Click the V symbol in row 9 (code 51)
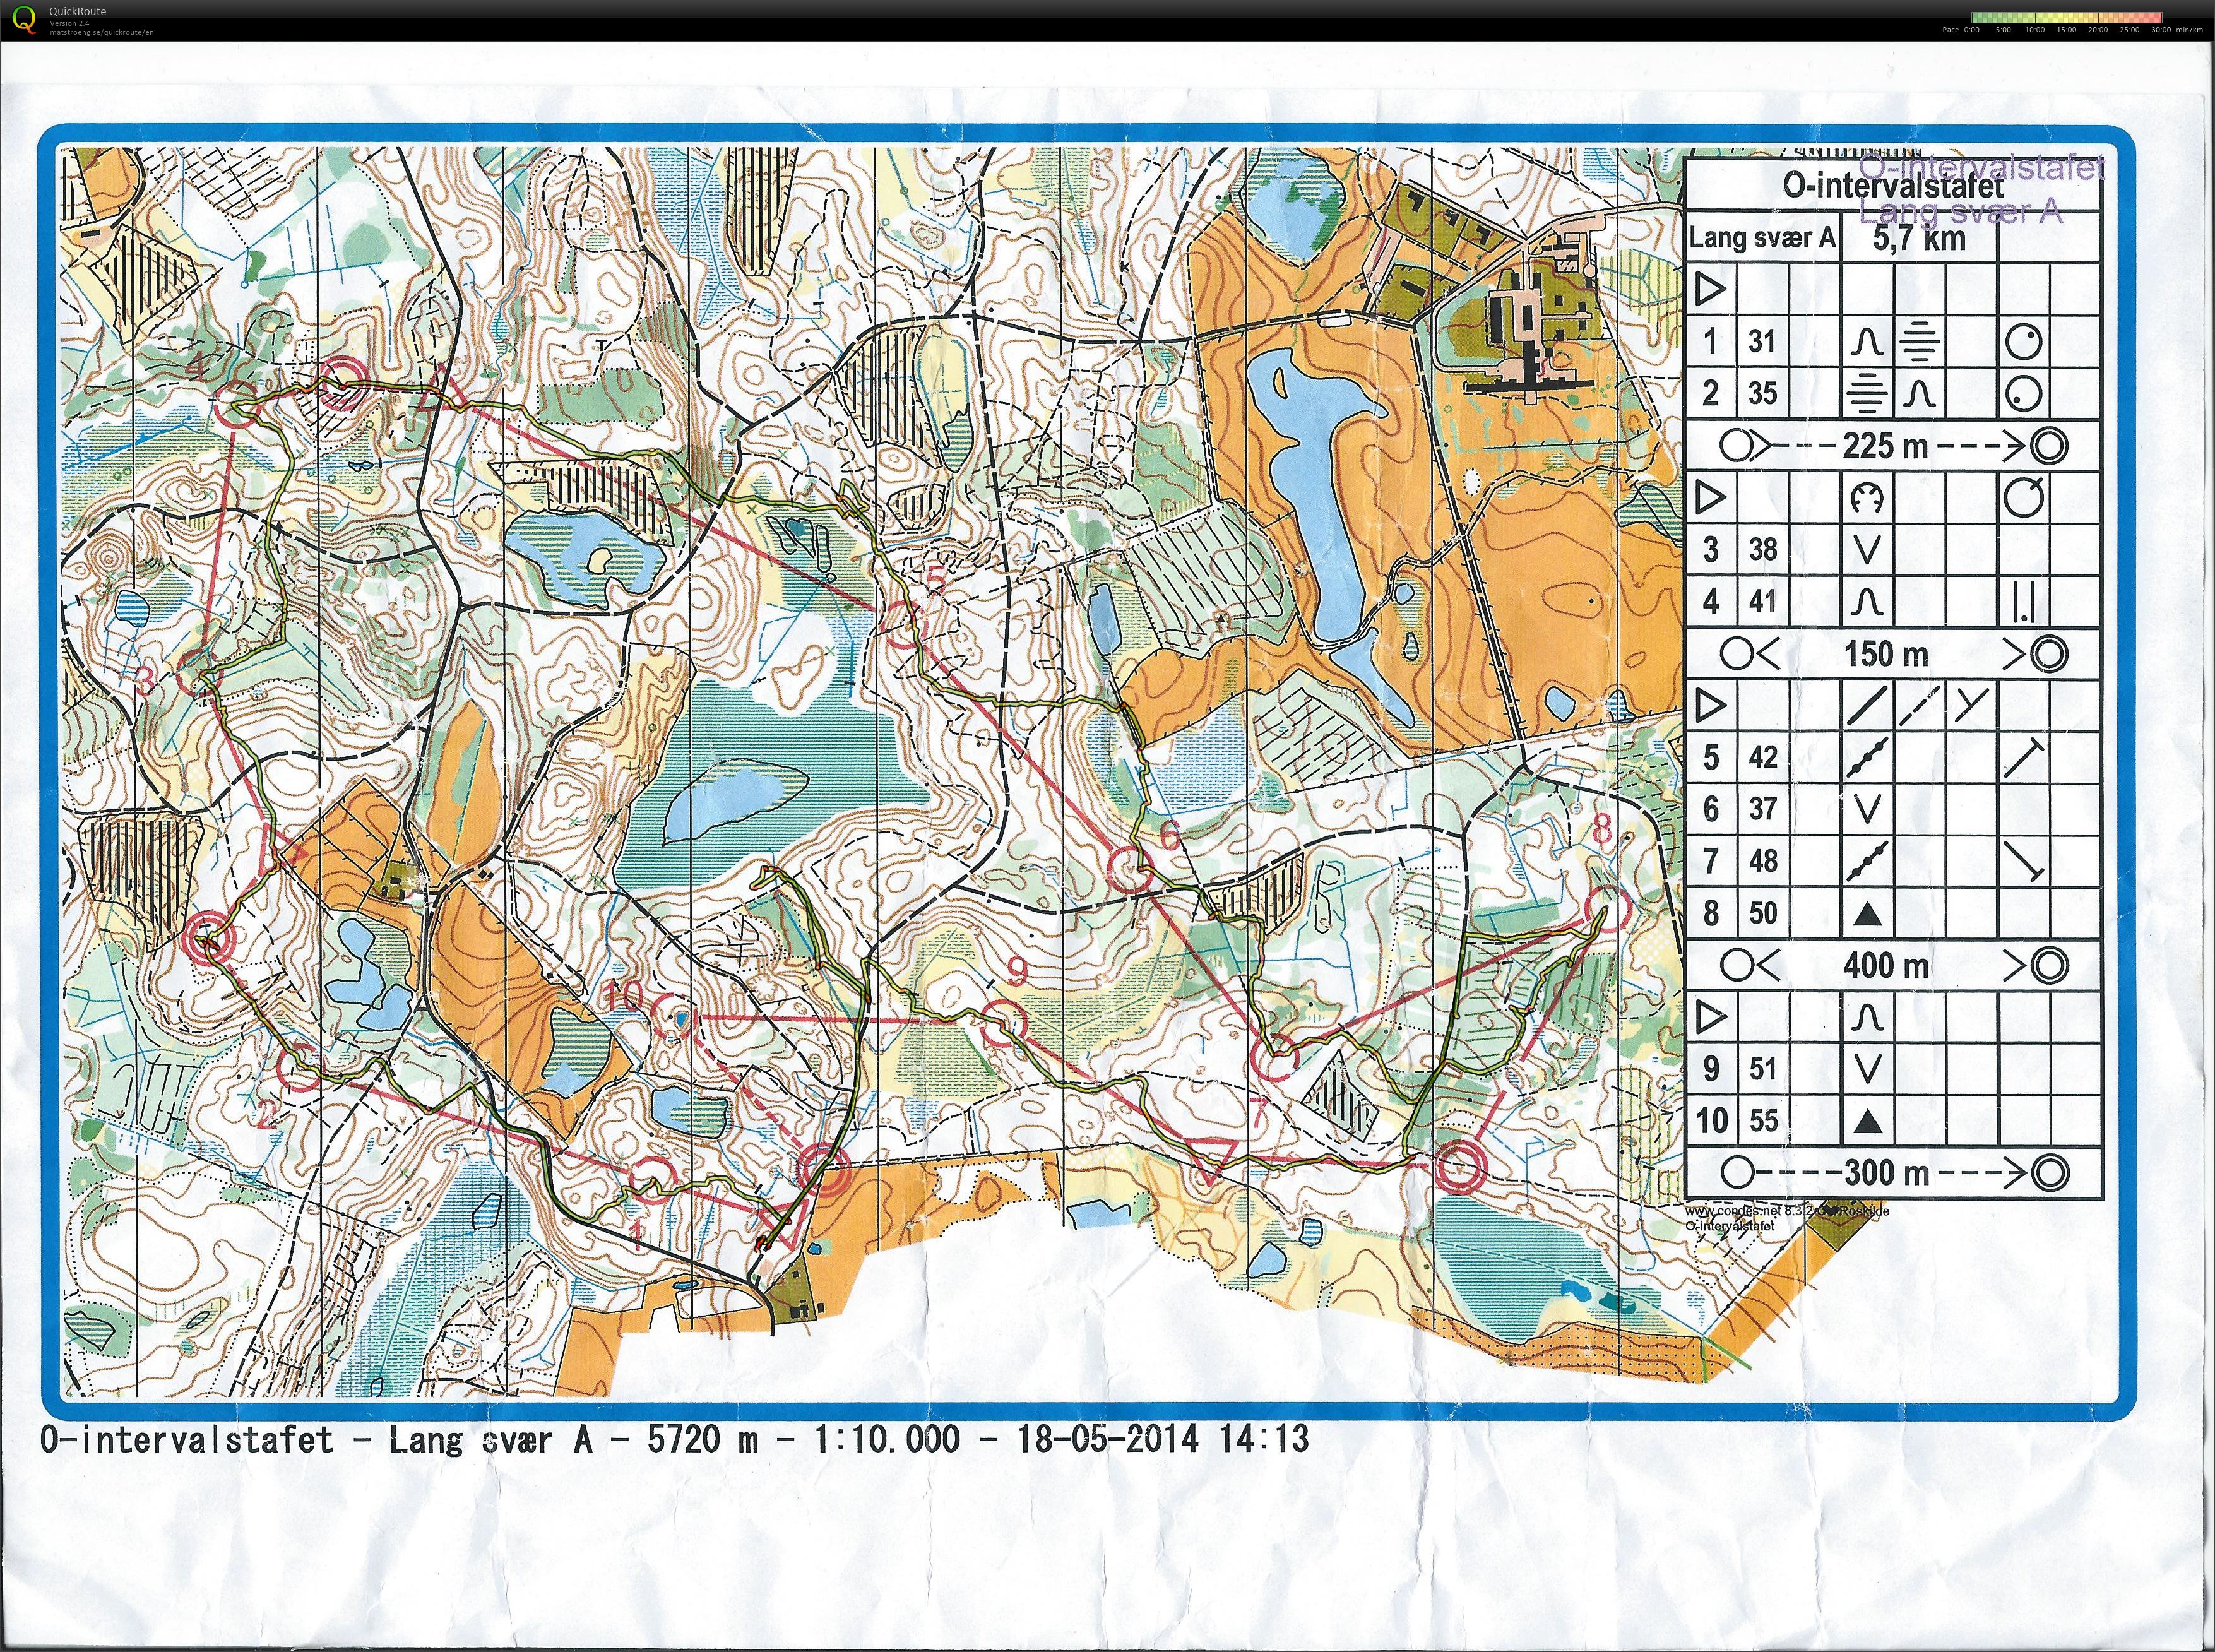 point(1867,1069)
